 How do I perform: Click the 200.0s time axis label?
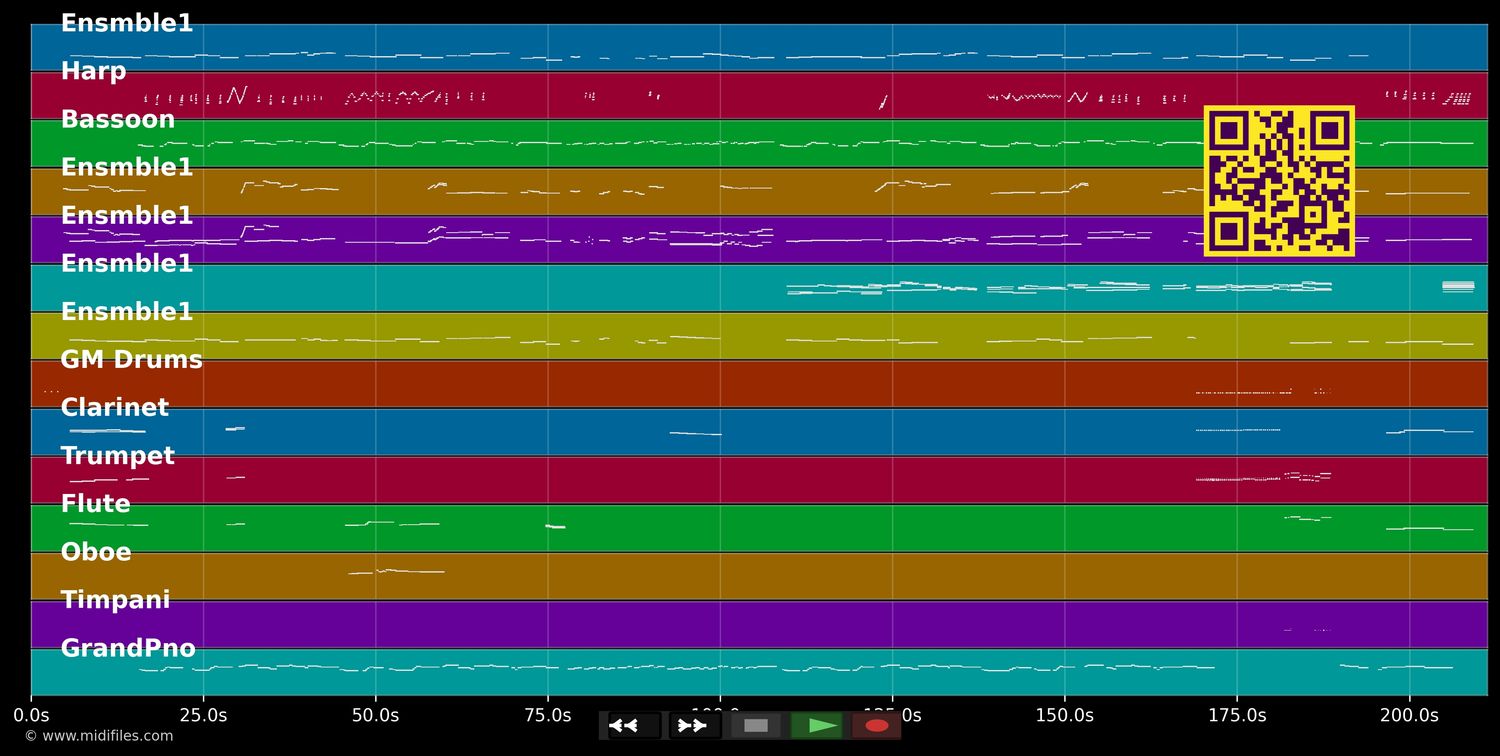tap(1409, 716)
